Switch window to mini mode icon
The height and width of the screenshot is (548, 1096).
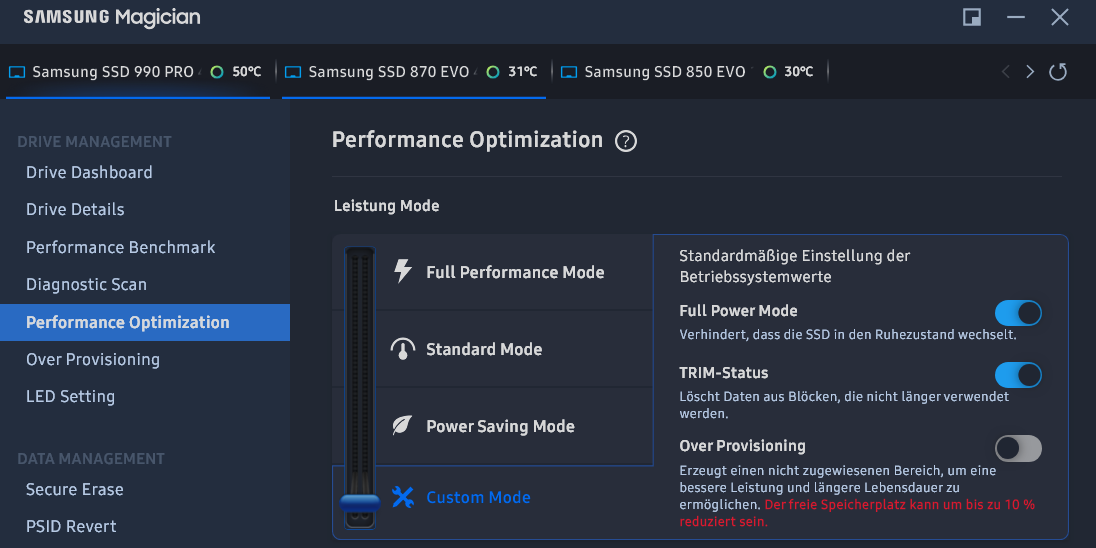pyautogui.click(x=972, y=17)
